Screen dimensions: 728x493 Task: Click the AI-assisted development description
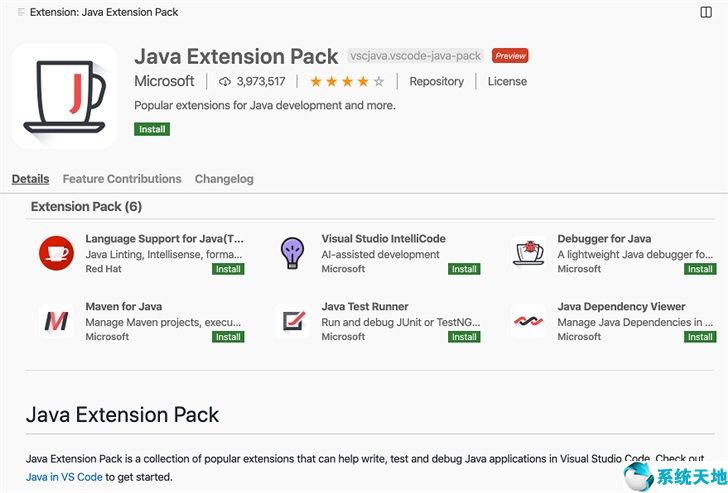click(380, 254)
